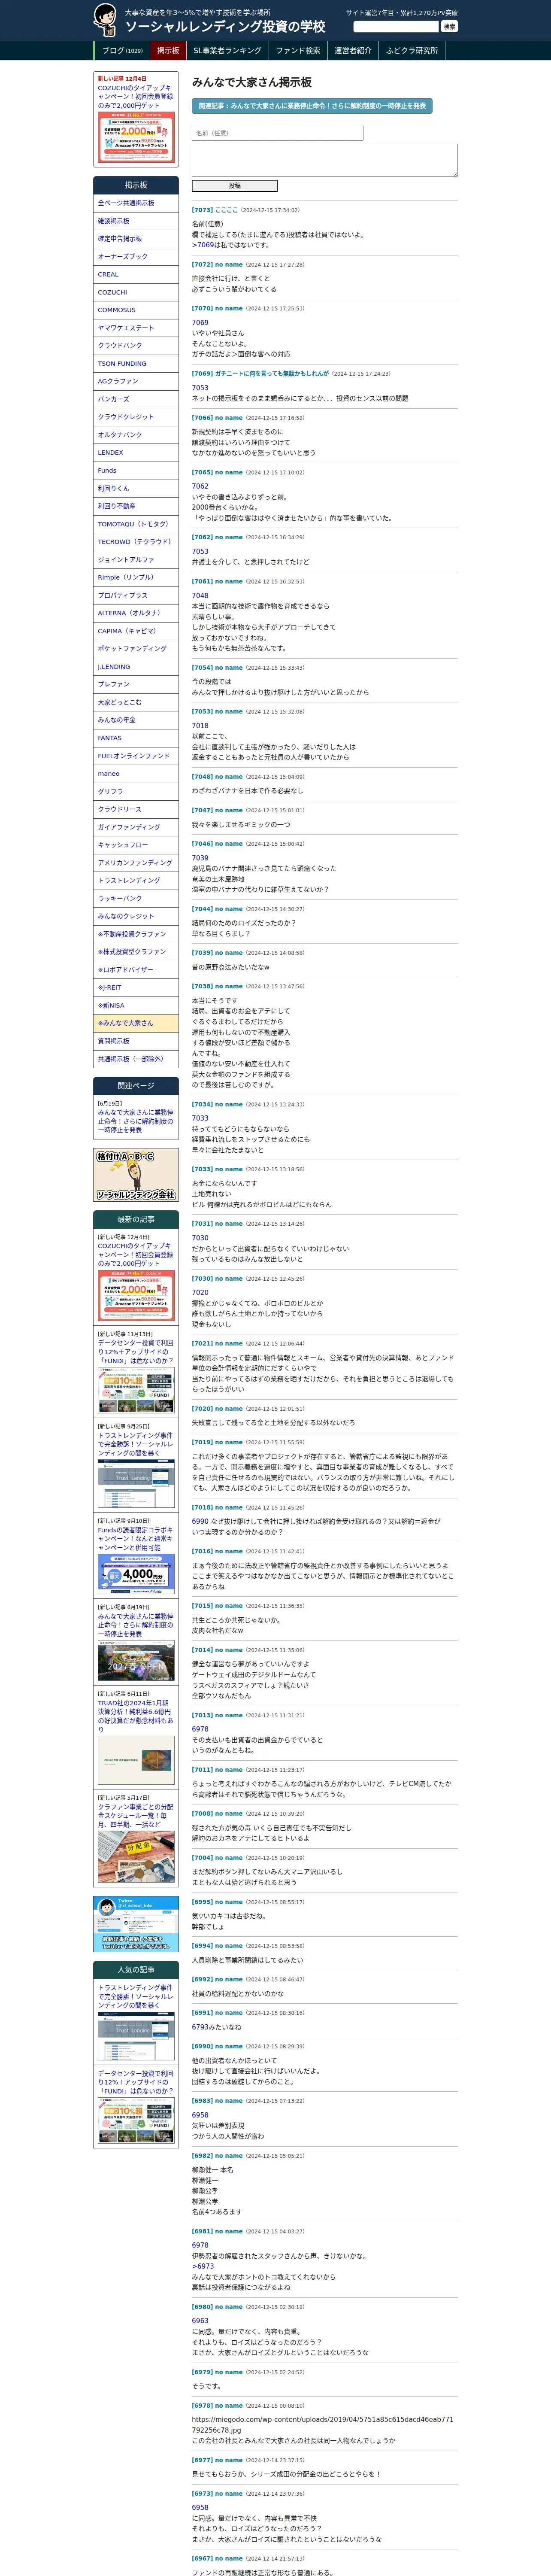Open FUNDI data center thumbnail in 最新の記事
The width and height of the screenshot is (551, 2576).
pos(136,1391)
